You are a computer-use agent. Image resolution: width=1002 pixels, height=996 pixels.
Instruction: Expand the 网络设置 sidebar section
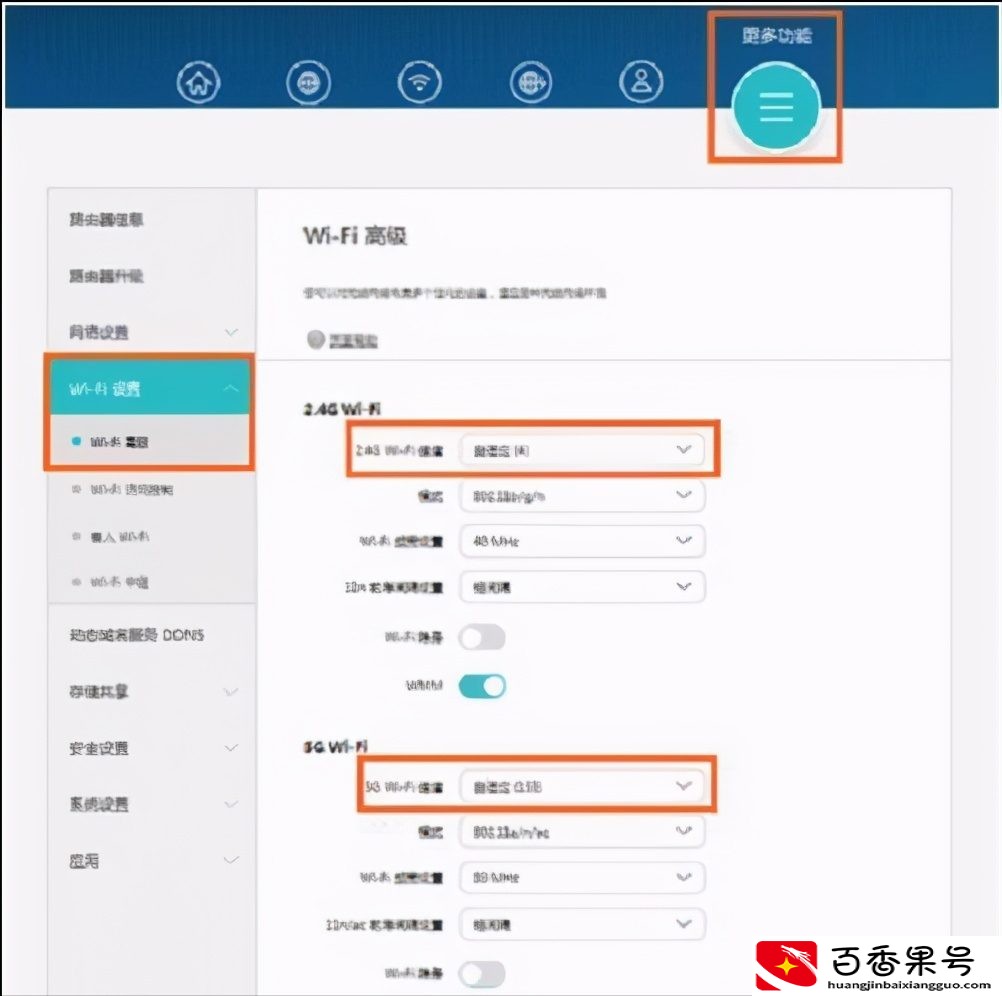[x=152, y=332]
